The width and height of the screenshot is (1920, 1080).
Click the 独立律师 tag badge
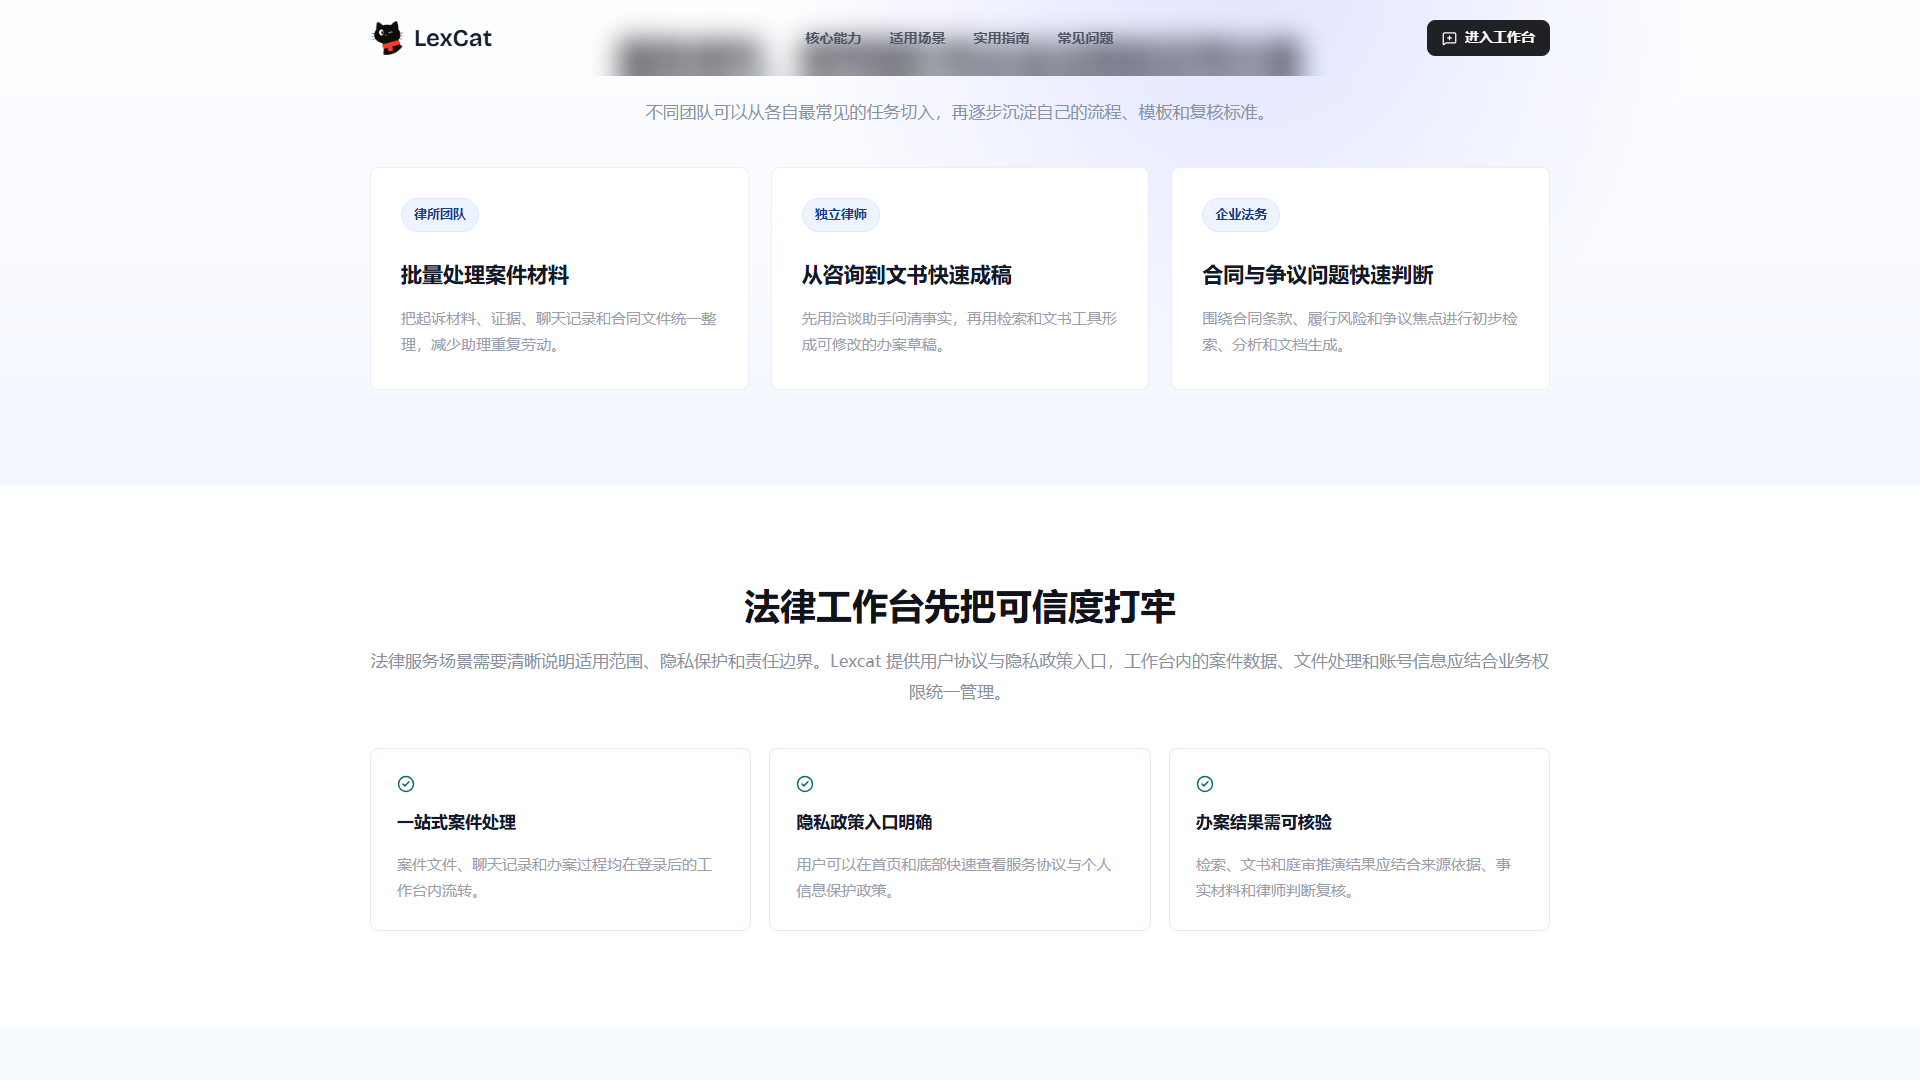click(x=841, y=214)
